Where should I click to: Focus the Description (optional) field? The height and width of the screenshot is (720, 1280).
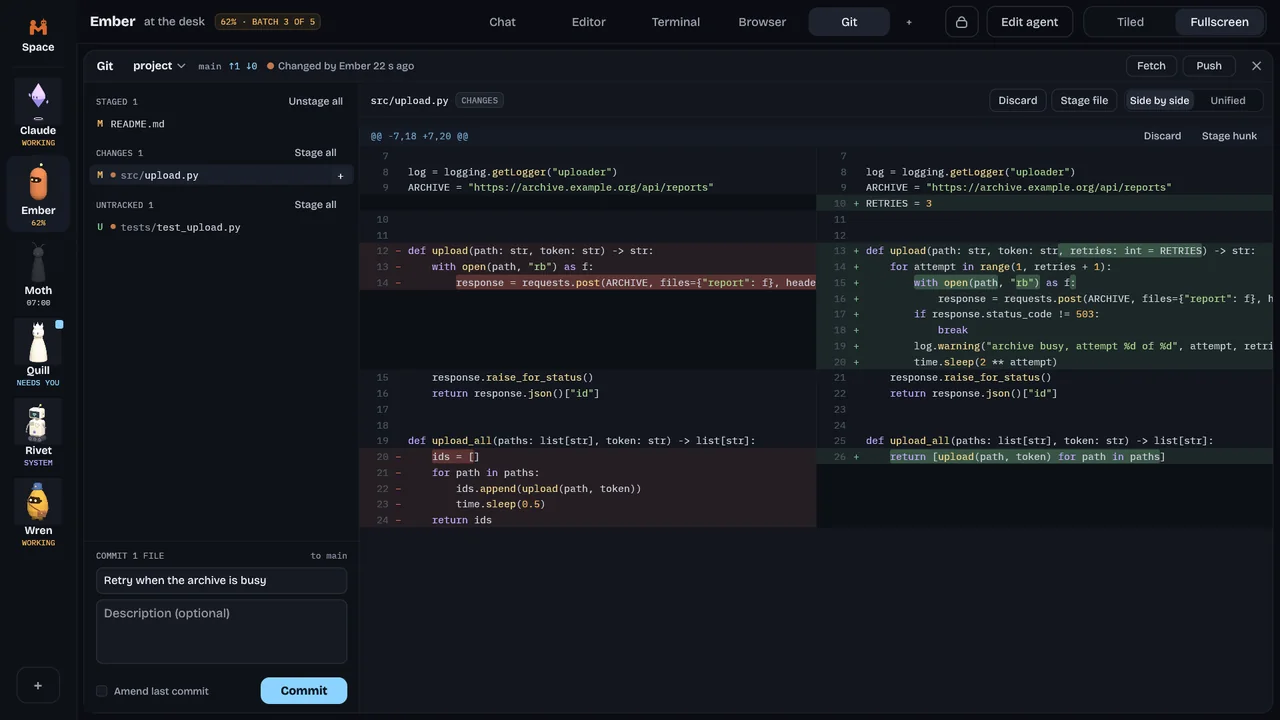point(221,632)
